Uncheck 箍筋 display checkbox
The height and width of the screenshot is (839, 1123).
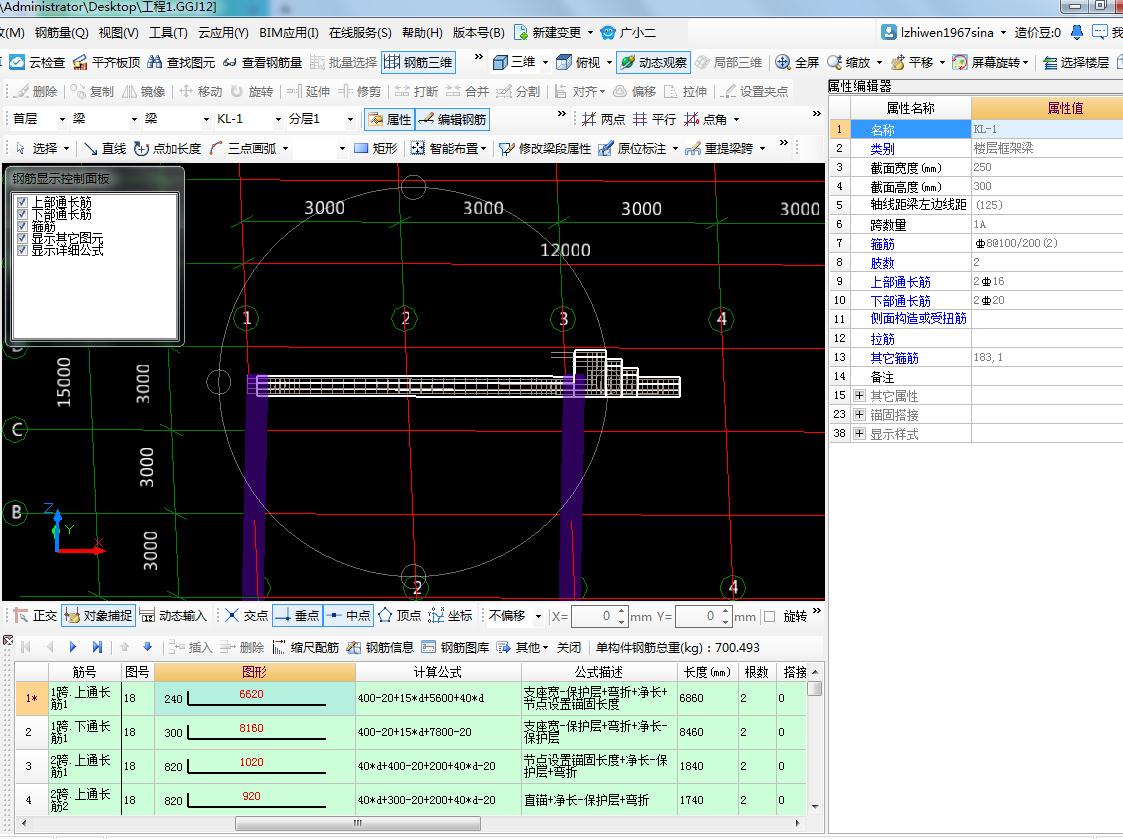pos(22,226)
